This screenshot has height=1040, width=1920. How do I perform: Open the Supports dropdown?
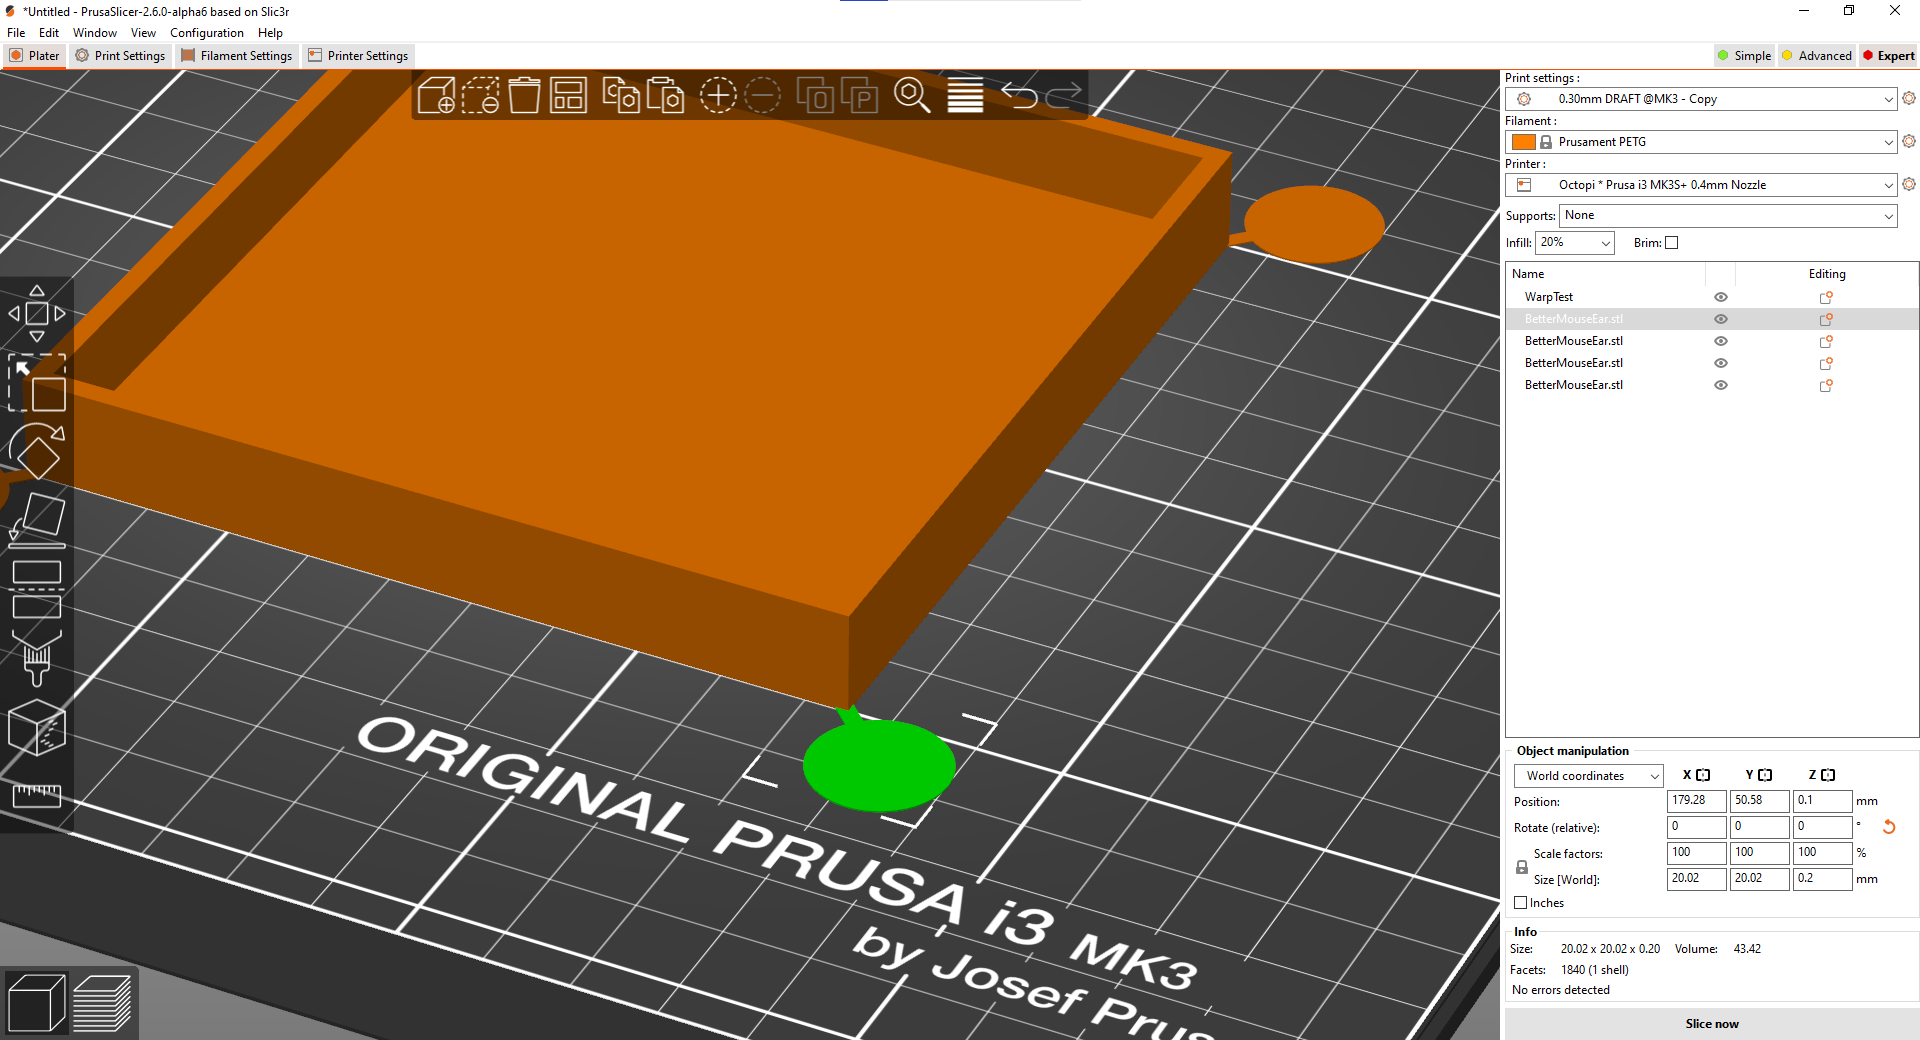point(1728,215)
